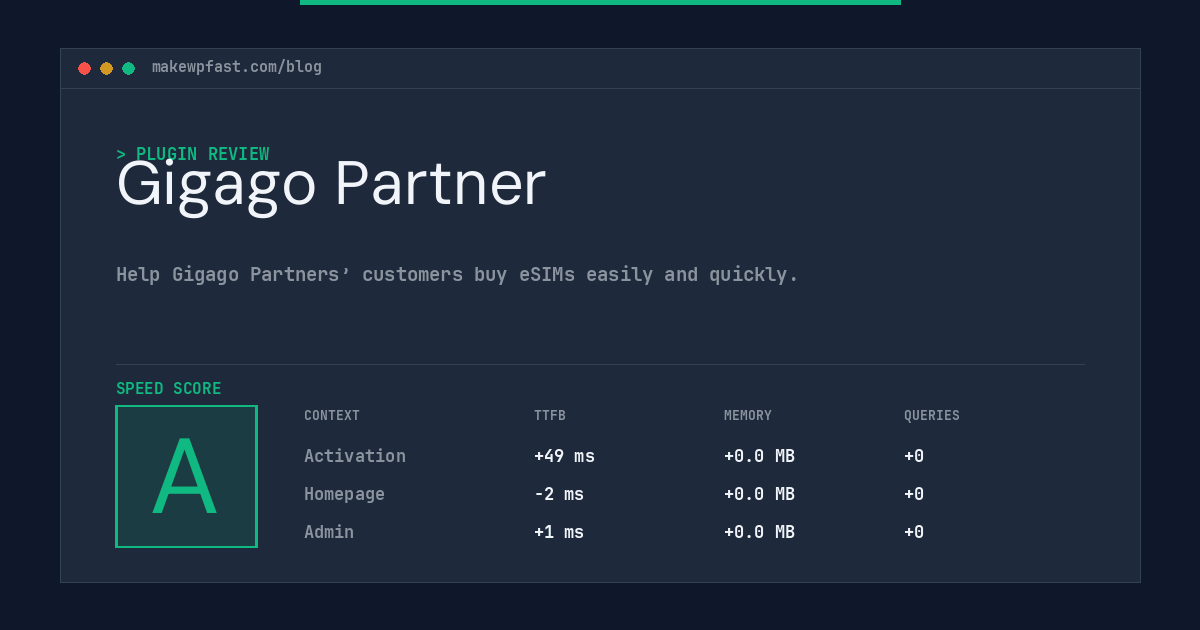Click the TTFB column header
The image size is (1200, 630).
pyautogui.click(x=550, y=416)
